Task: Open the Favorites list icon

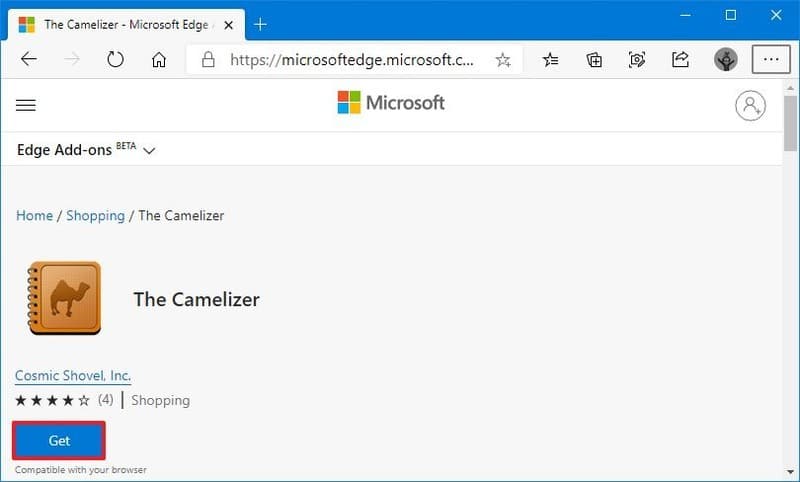Action: coord(551,60)
